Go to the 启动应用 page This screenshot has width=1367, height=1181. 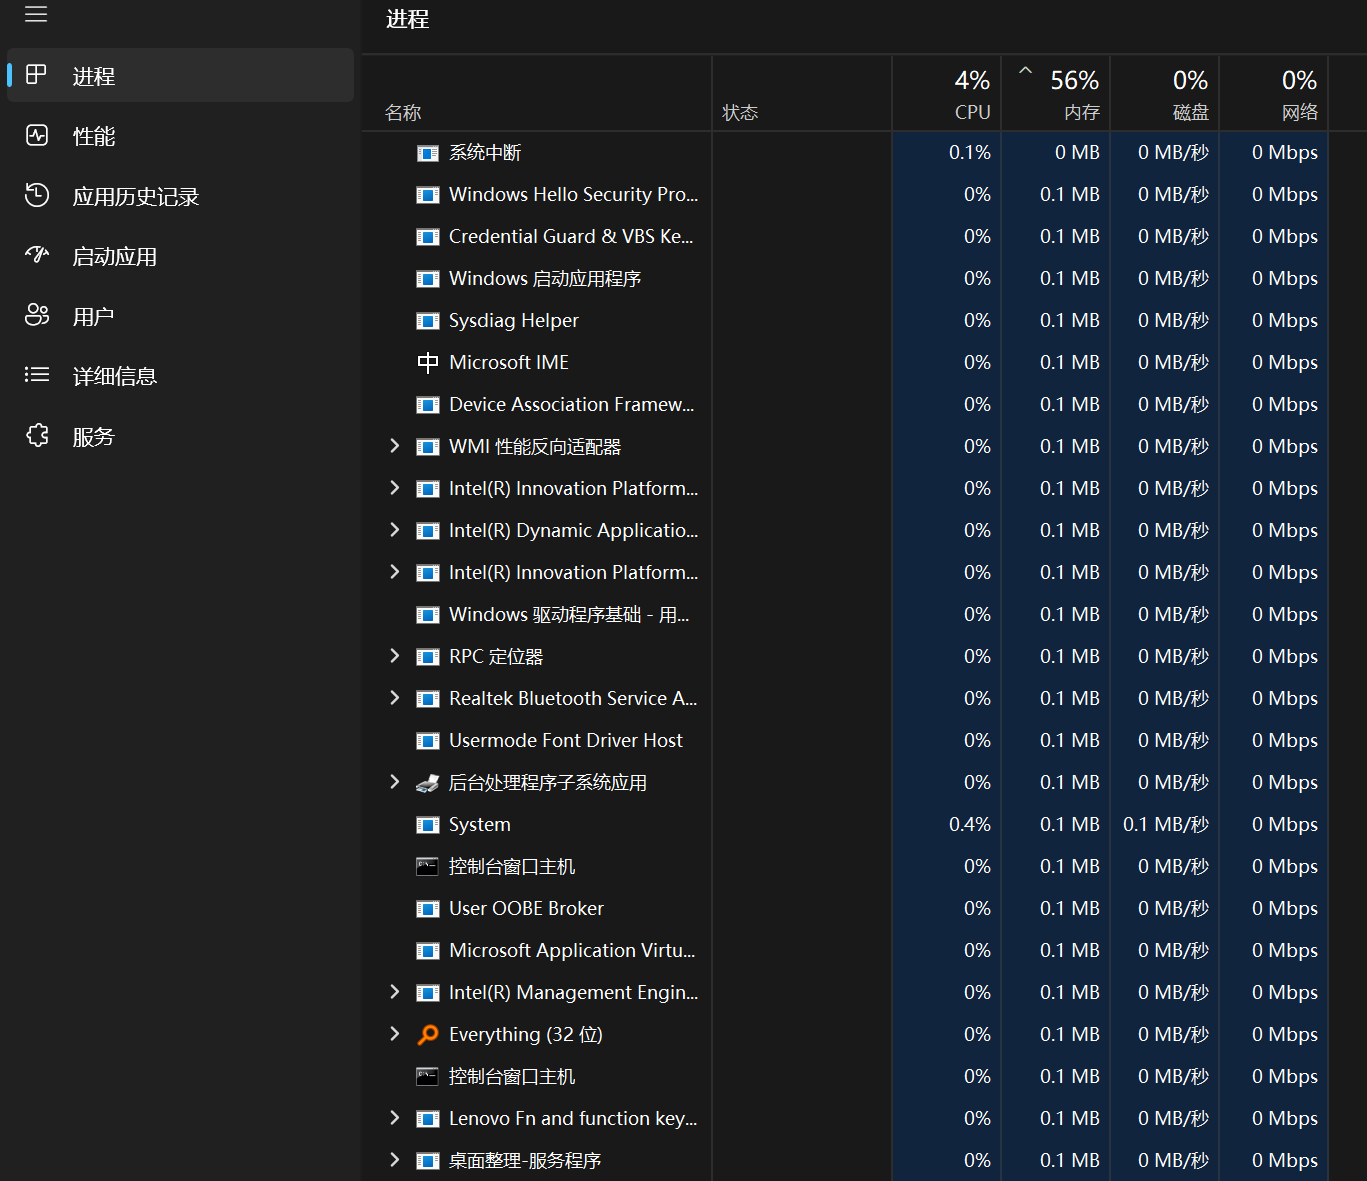point(180,255)
